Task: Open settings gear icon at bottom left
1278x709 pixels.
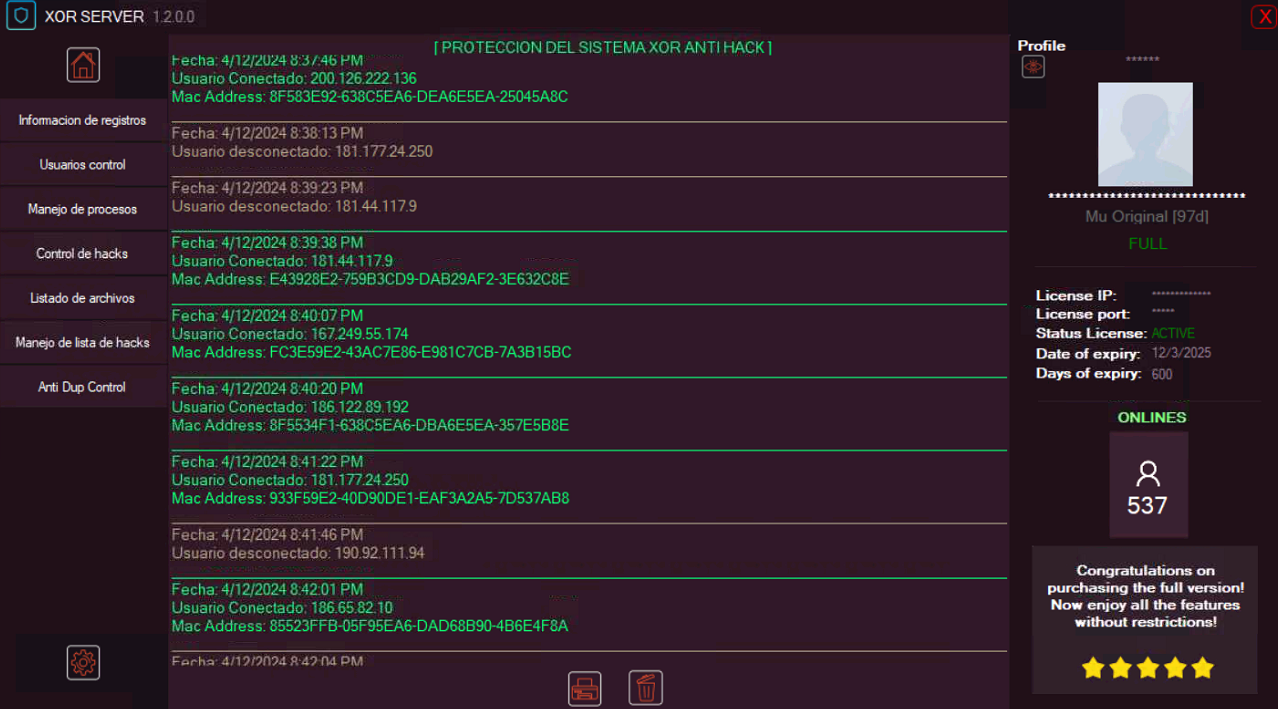Action: pyautogui.click(x=84, y=662)
